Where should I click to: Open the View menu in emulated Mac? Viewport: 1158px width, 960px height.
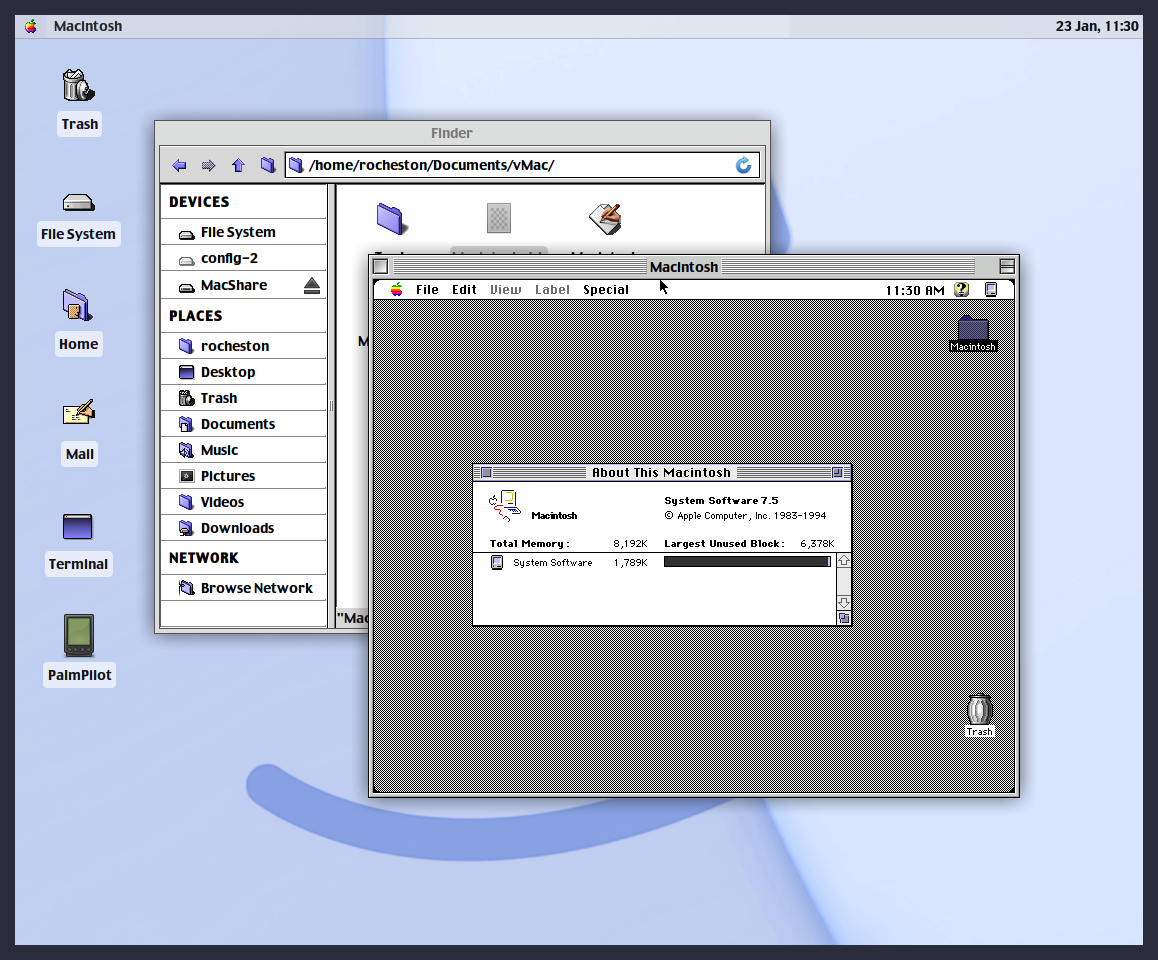506,290
